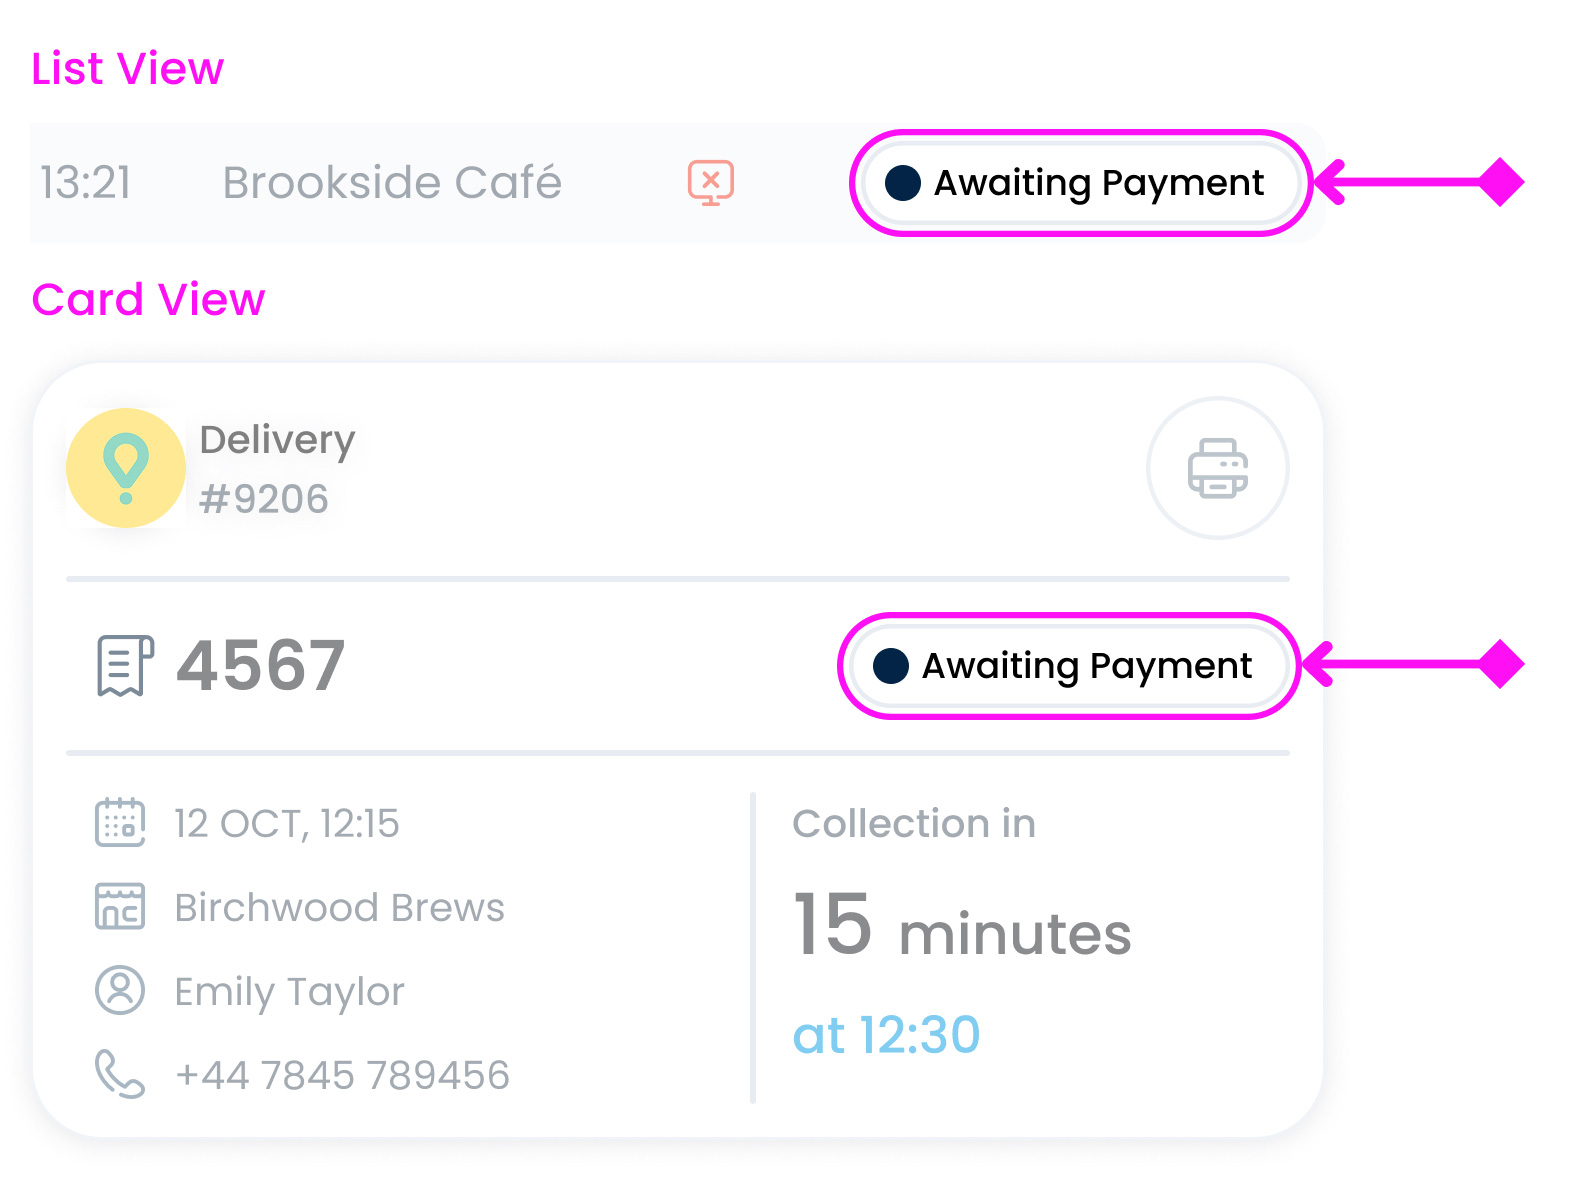1572x1188 pixels.
Task: Toggle the Awaiting Payment status dot in List View
Action: click(903, 183)
